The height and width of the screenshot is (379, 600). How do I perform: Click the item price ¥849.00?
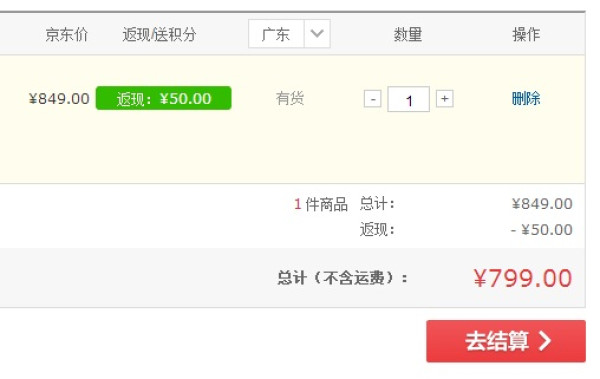[x=59, y=99]
